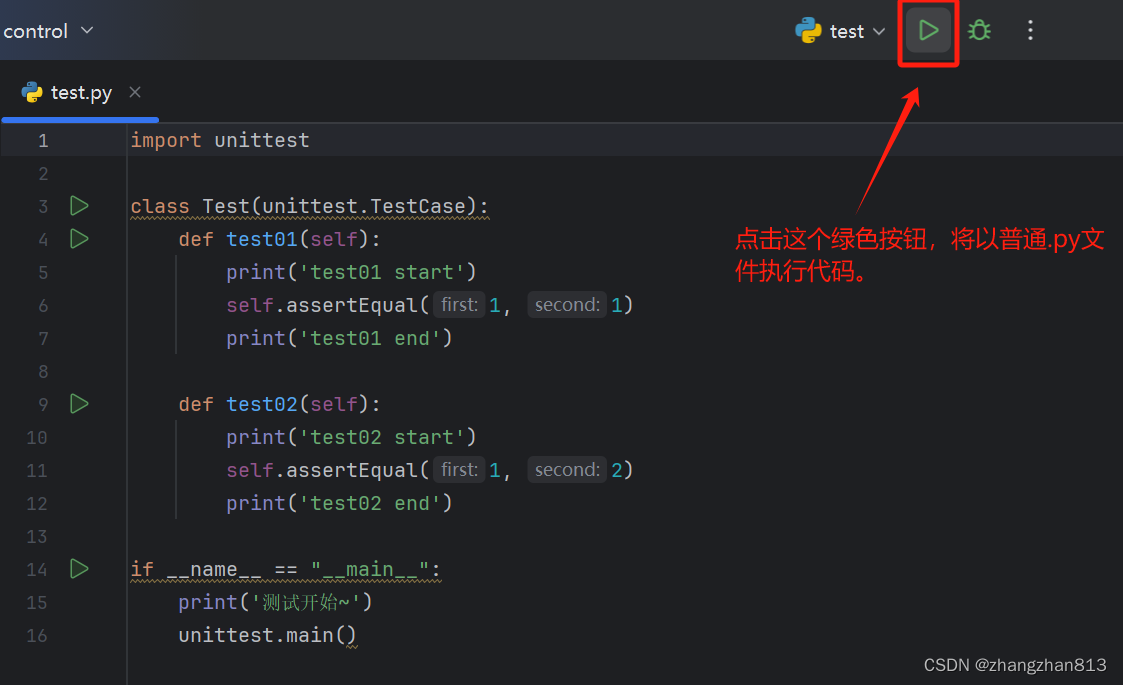
Task: Close the test.py editor tab
Action: [135, 92]
